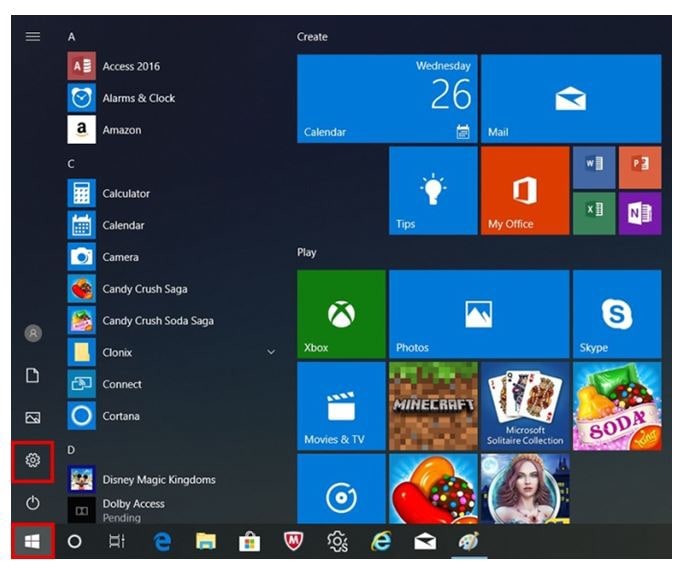This screenshot has height=573, width=687.
Task: Open the Mail tile
Action: pos(571,99)
